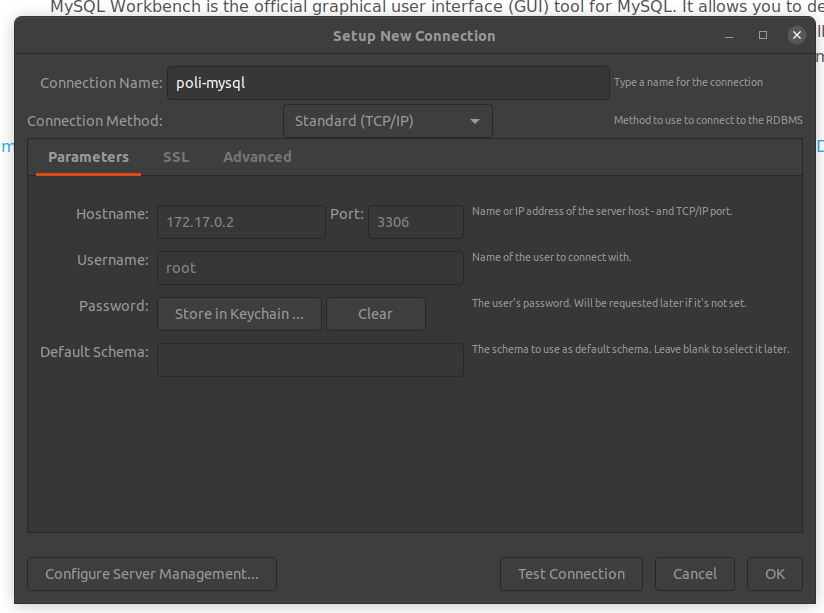Click 'Name of the user to connect with.' hint
This screenshot has height=613, width=824.
[x=552, y=257]
